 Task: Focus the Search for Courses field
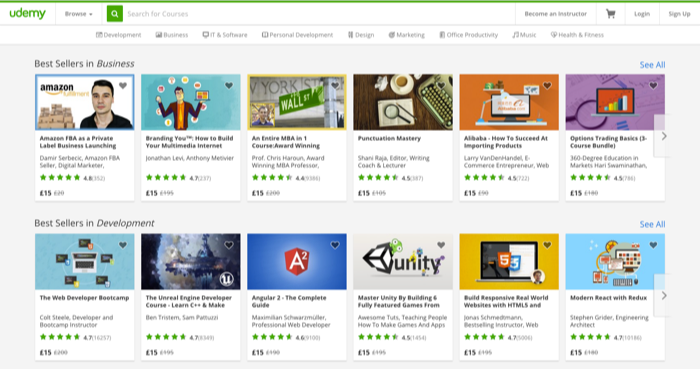(x=319, y=14)
